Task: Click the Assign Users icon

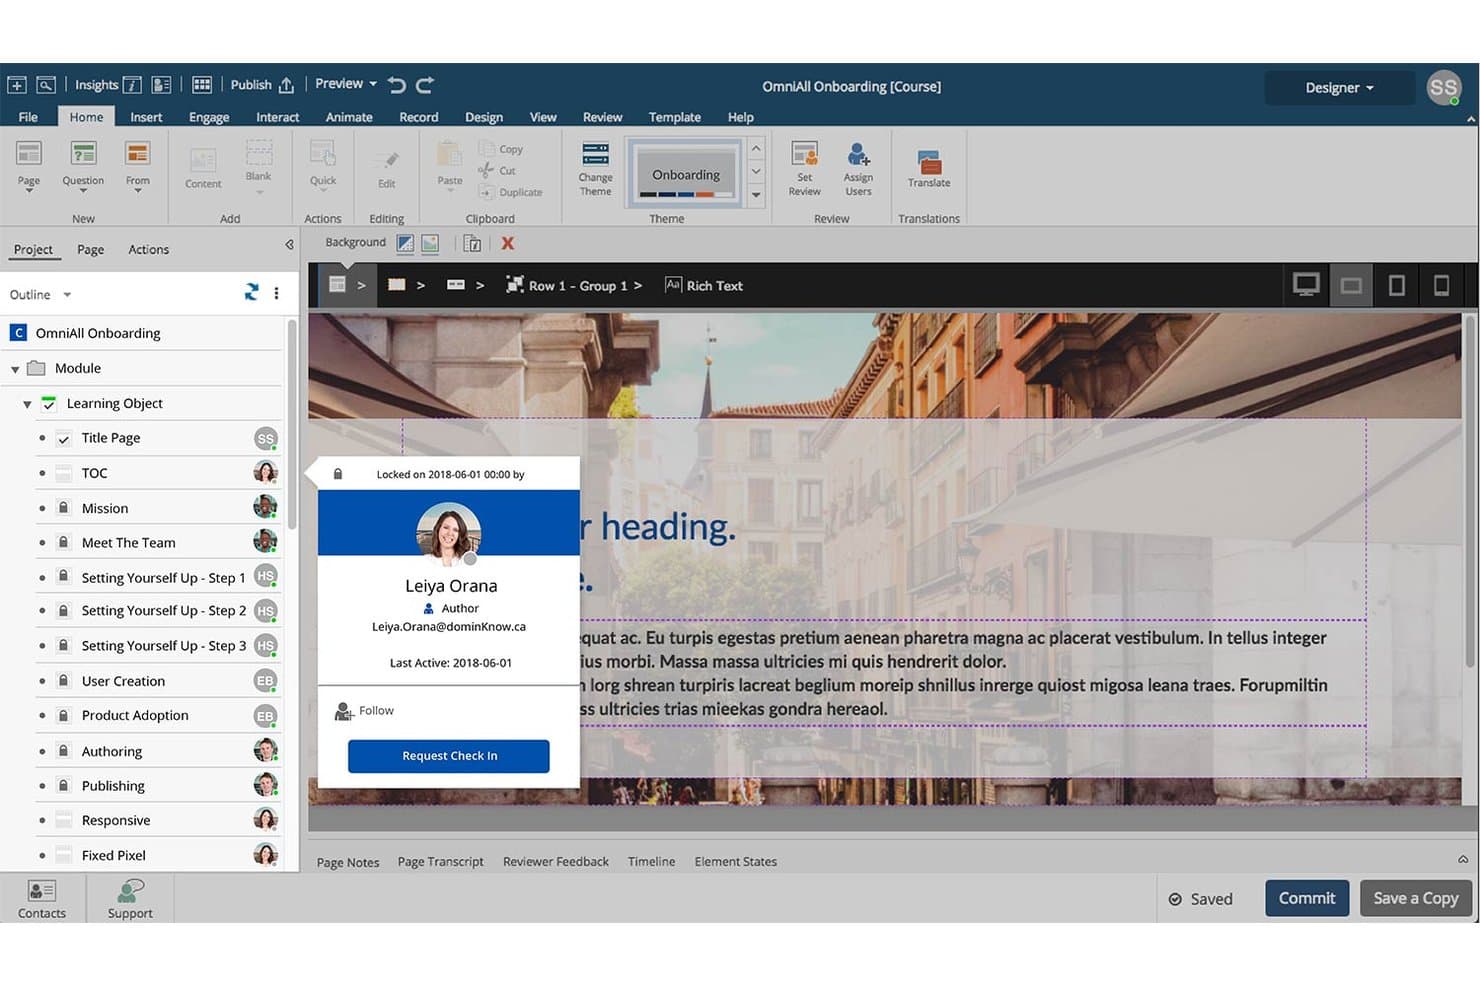Action: (858, 154)
